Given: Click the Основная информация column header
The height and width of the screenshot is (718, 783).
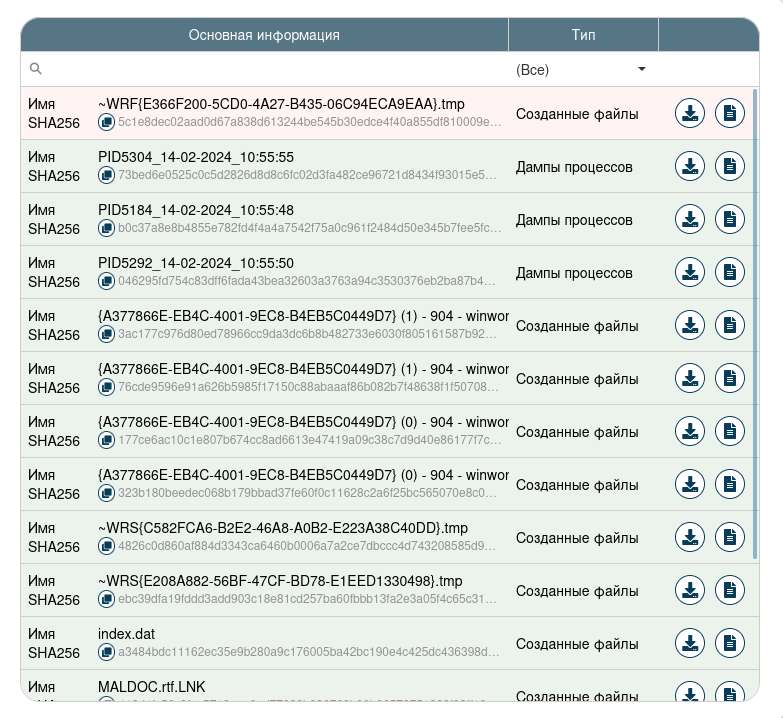Looking at the screenshot, I should tap(264, 35).
